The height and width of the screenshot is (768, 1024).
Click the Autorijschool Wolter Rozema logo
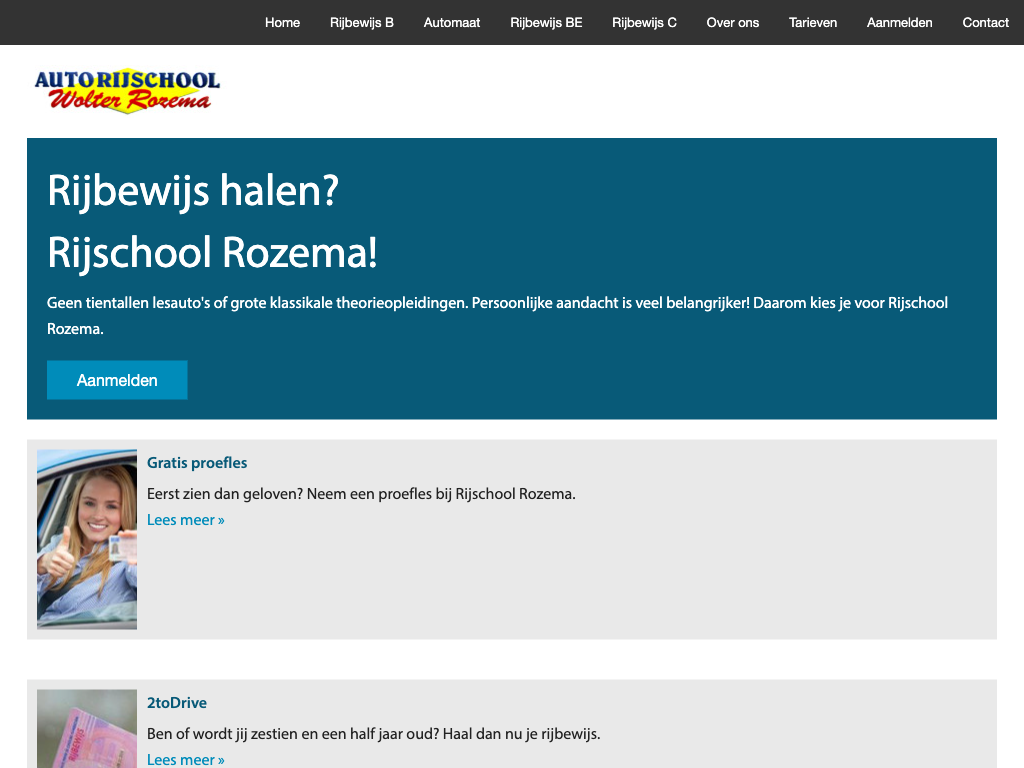tap(127, 91)
